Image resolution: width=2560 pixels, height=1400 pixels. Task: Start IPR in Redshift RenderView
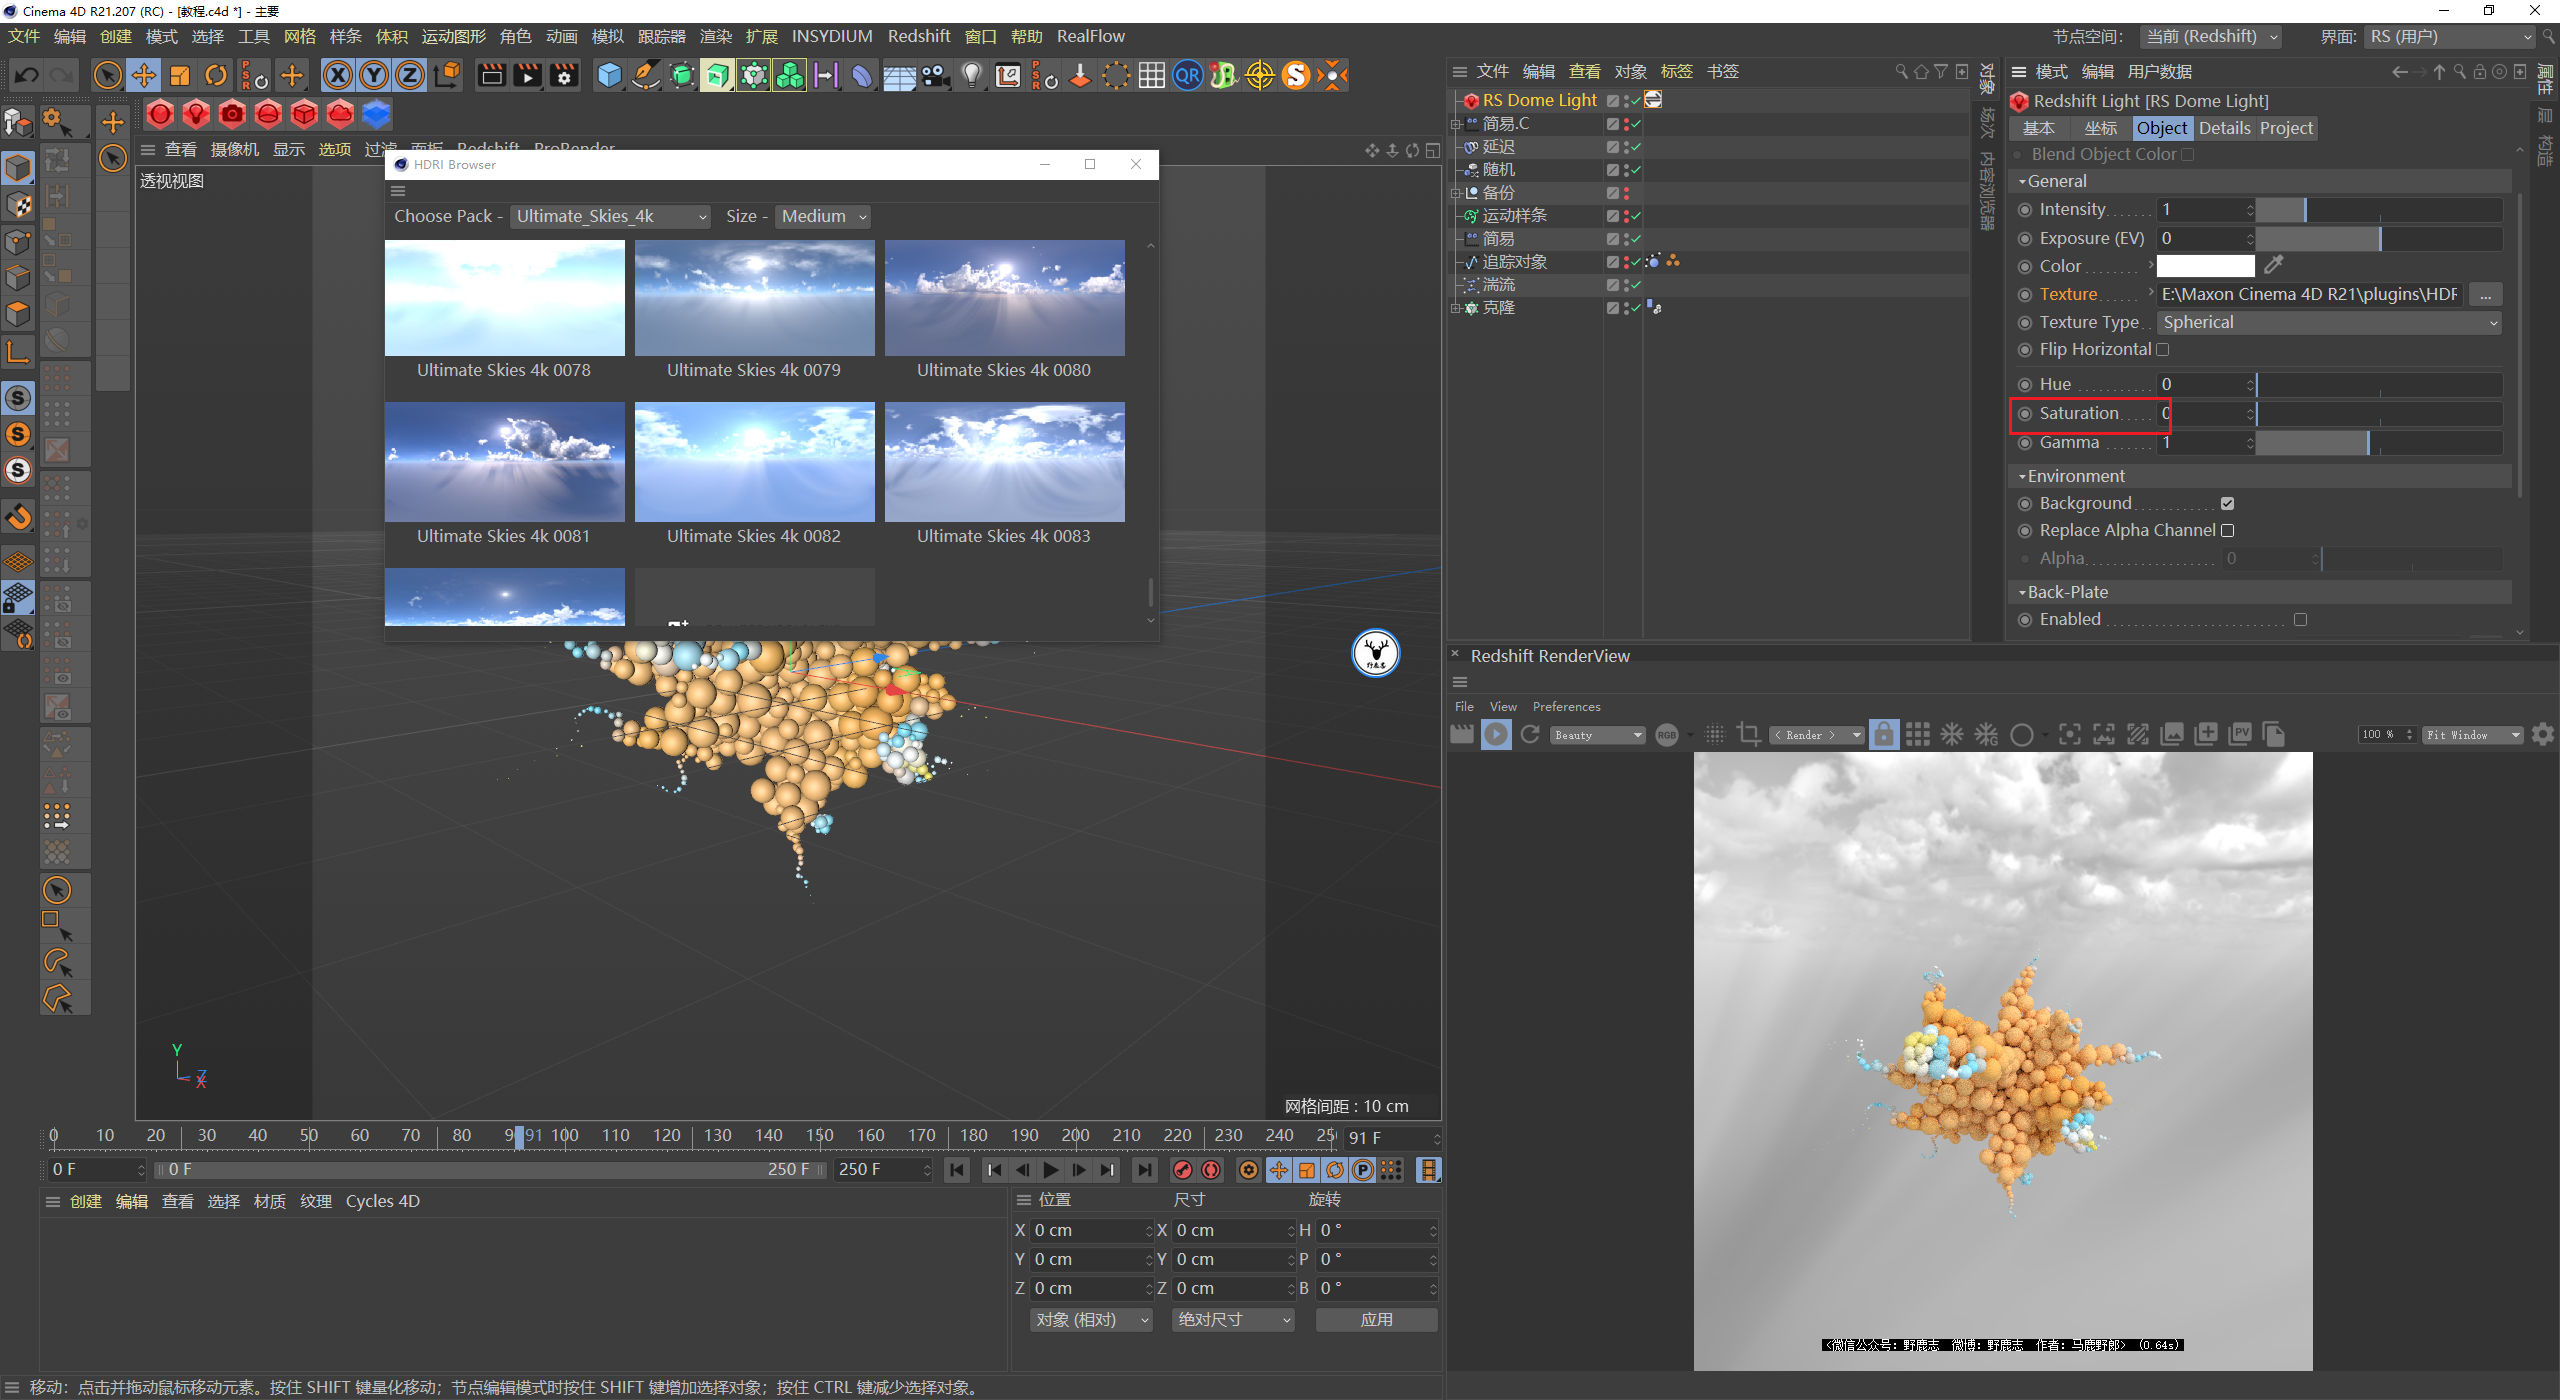(x=1496, y=735)
